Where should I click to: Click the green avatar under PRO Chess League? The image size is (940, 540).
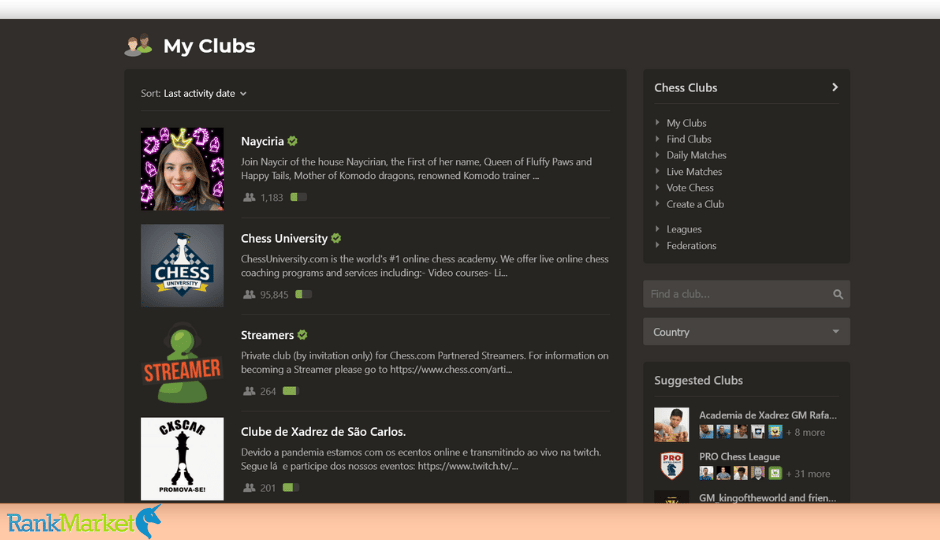click(775, 473)
